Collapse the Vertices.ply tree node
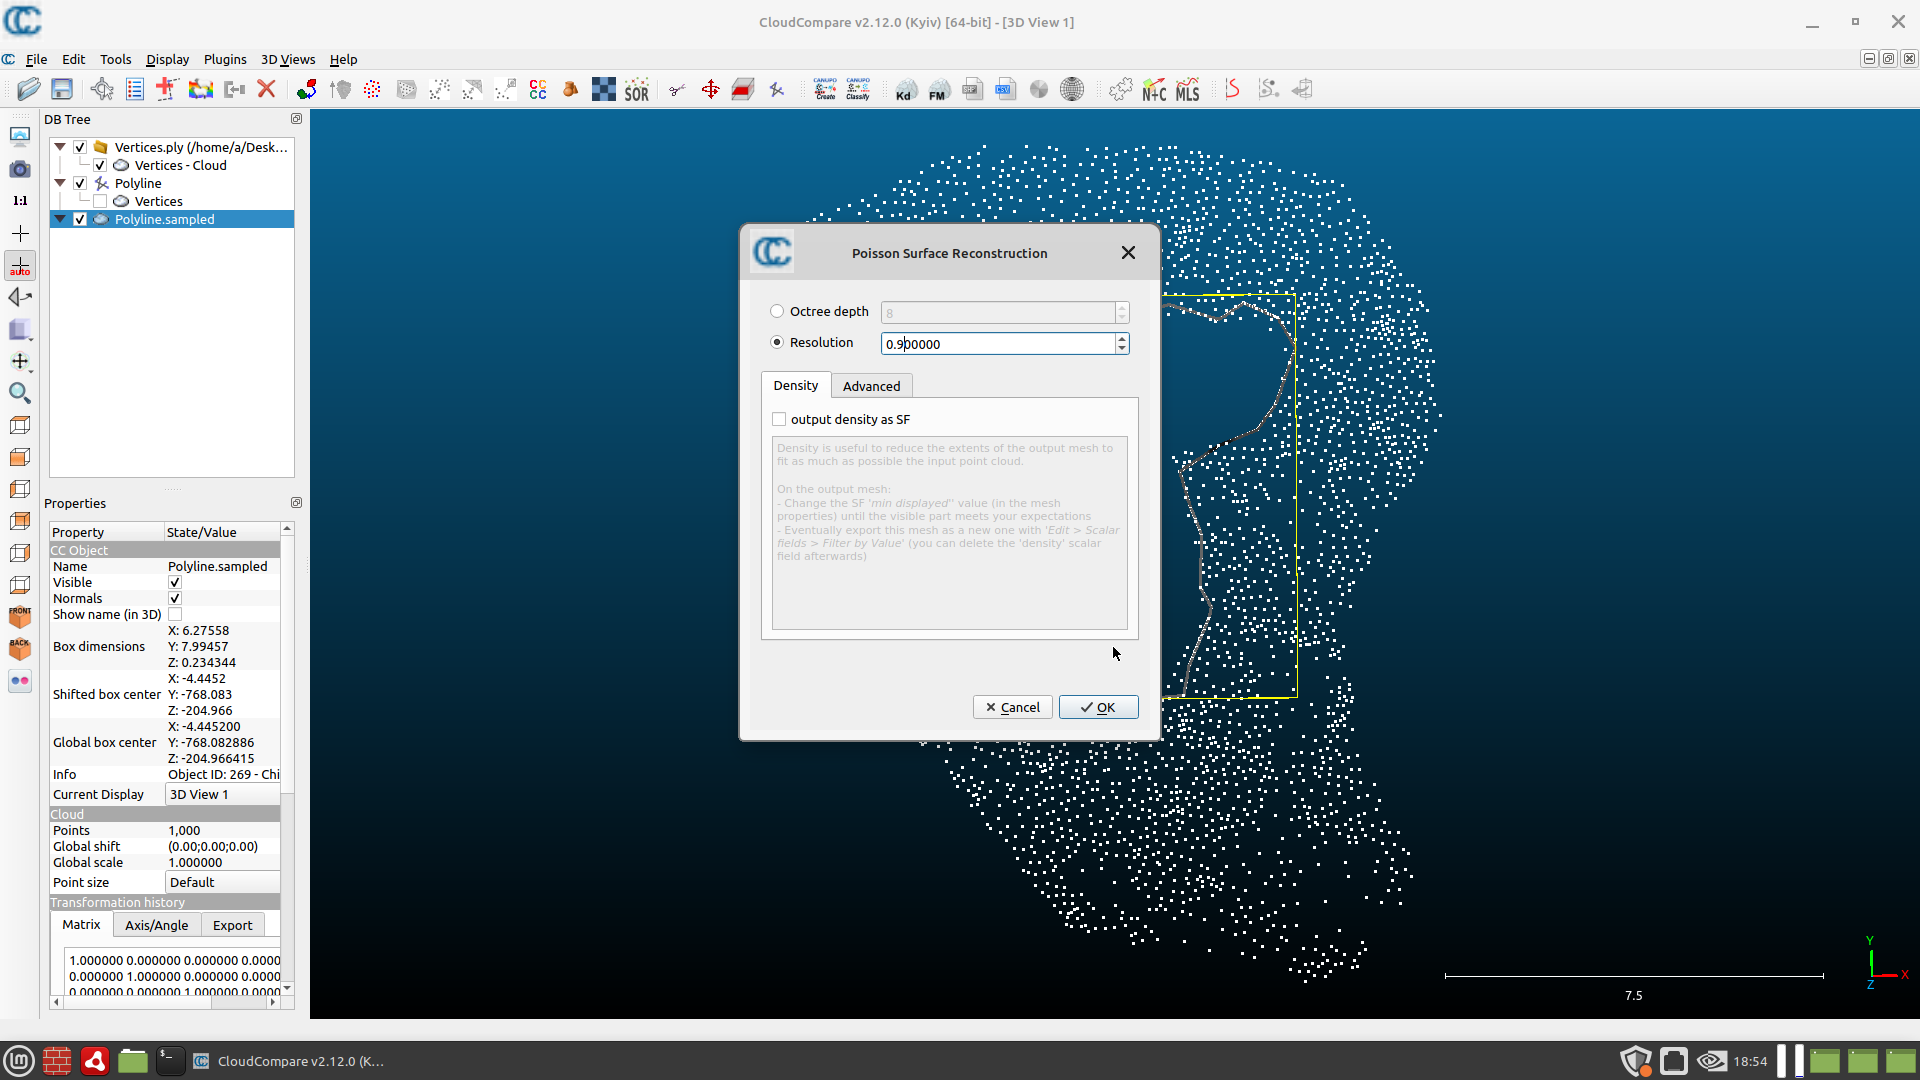The image size is (1920, 1080). pos(60,147)
